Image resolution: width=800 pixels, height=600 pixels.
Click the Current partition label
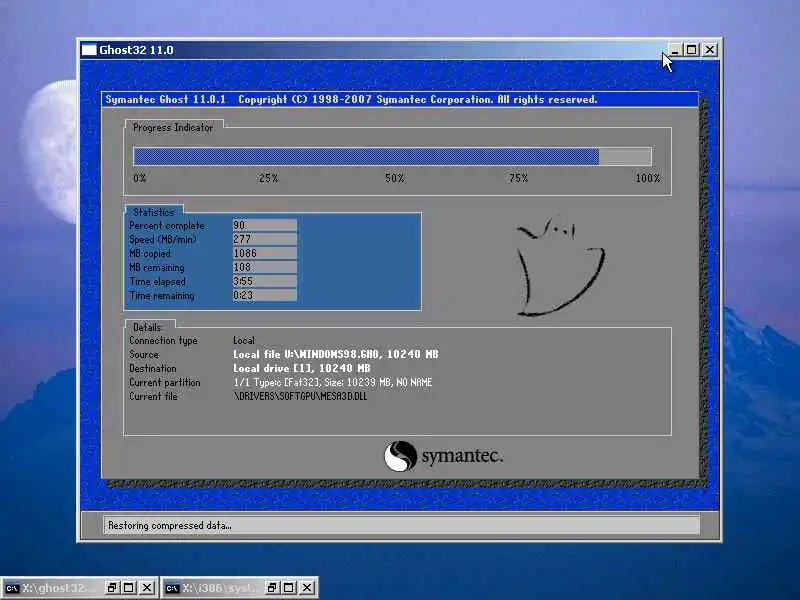tap(165, 382)
